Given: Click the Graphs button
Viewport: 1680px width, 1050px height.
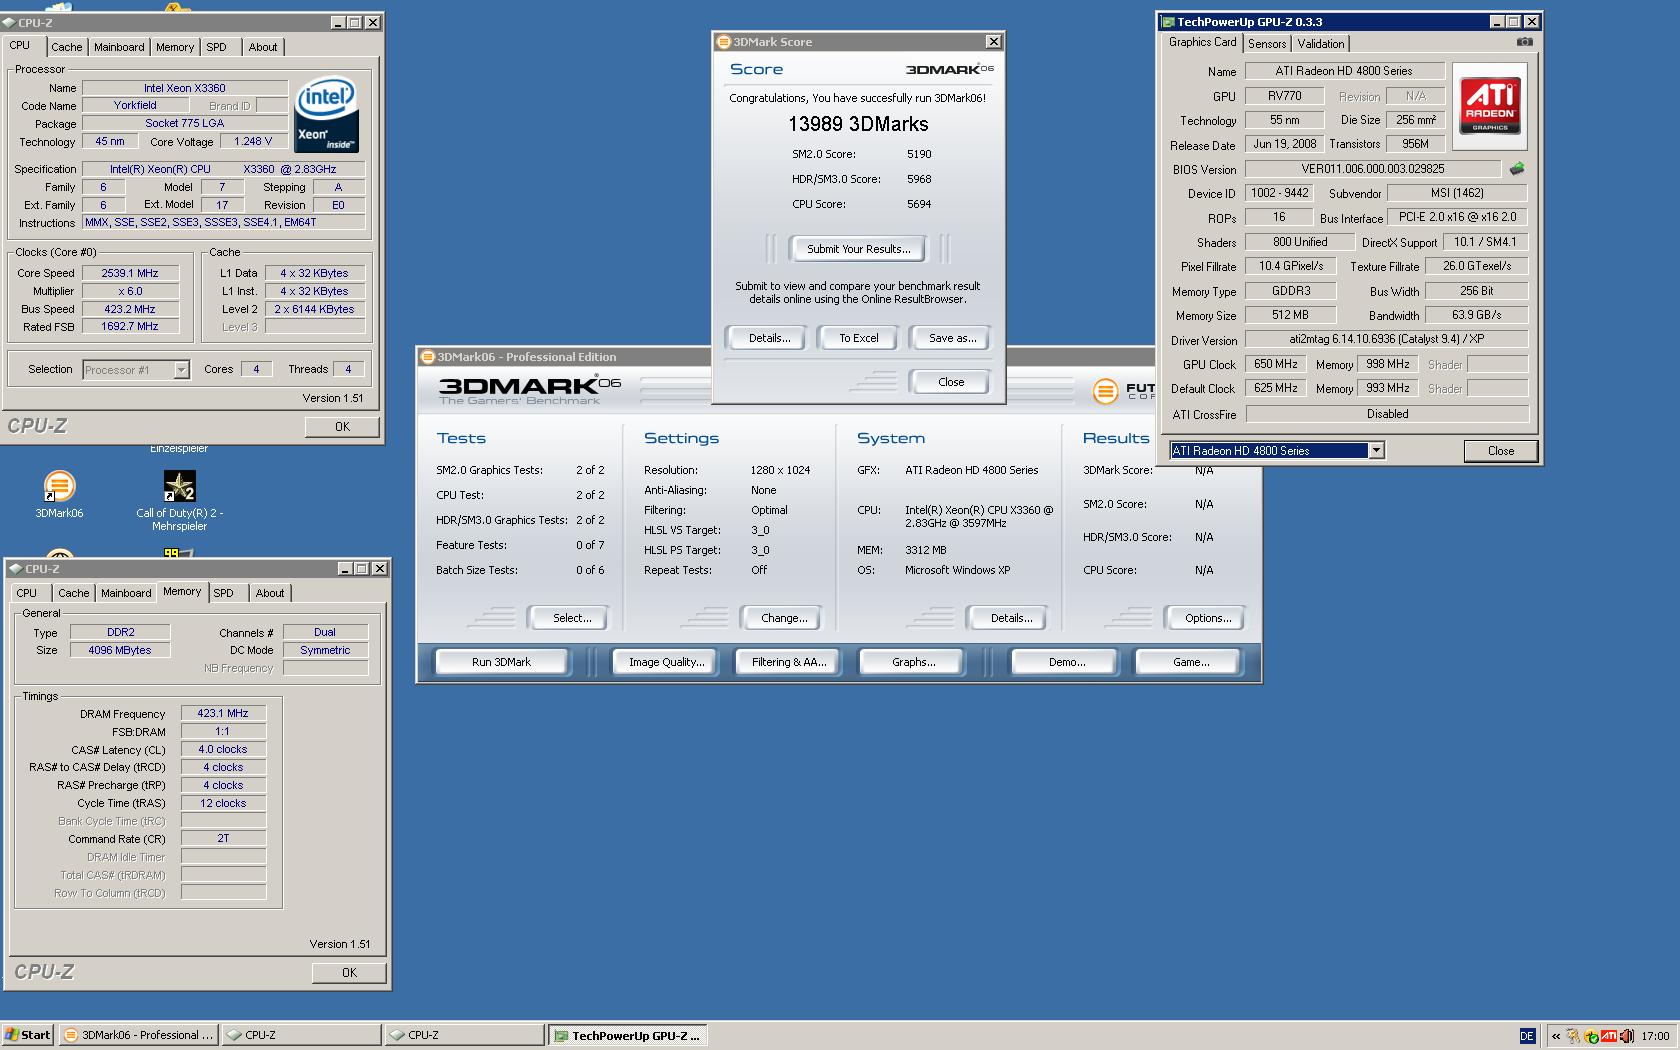Looking at the screenshot, I should pyautogui.click(x=913, y=662).
